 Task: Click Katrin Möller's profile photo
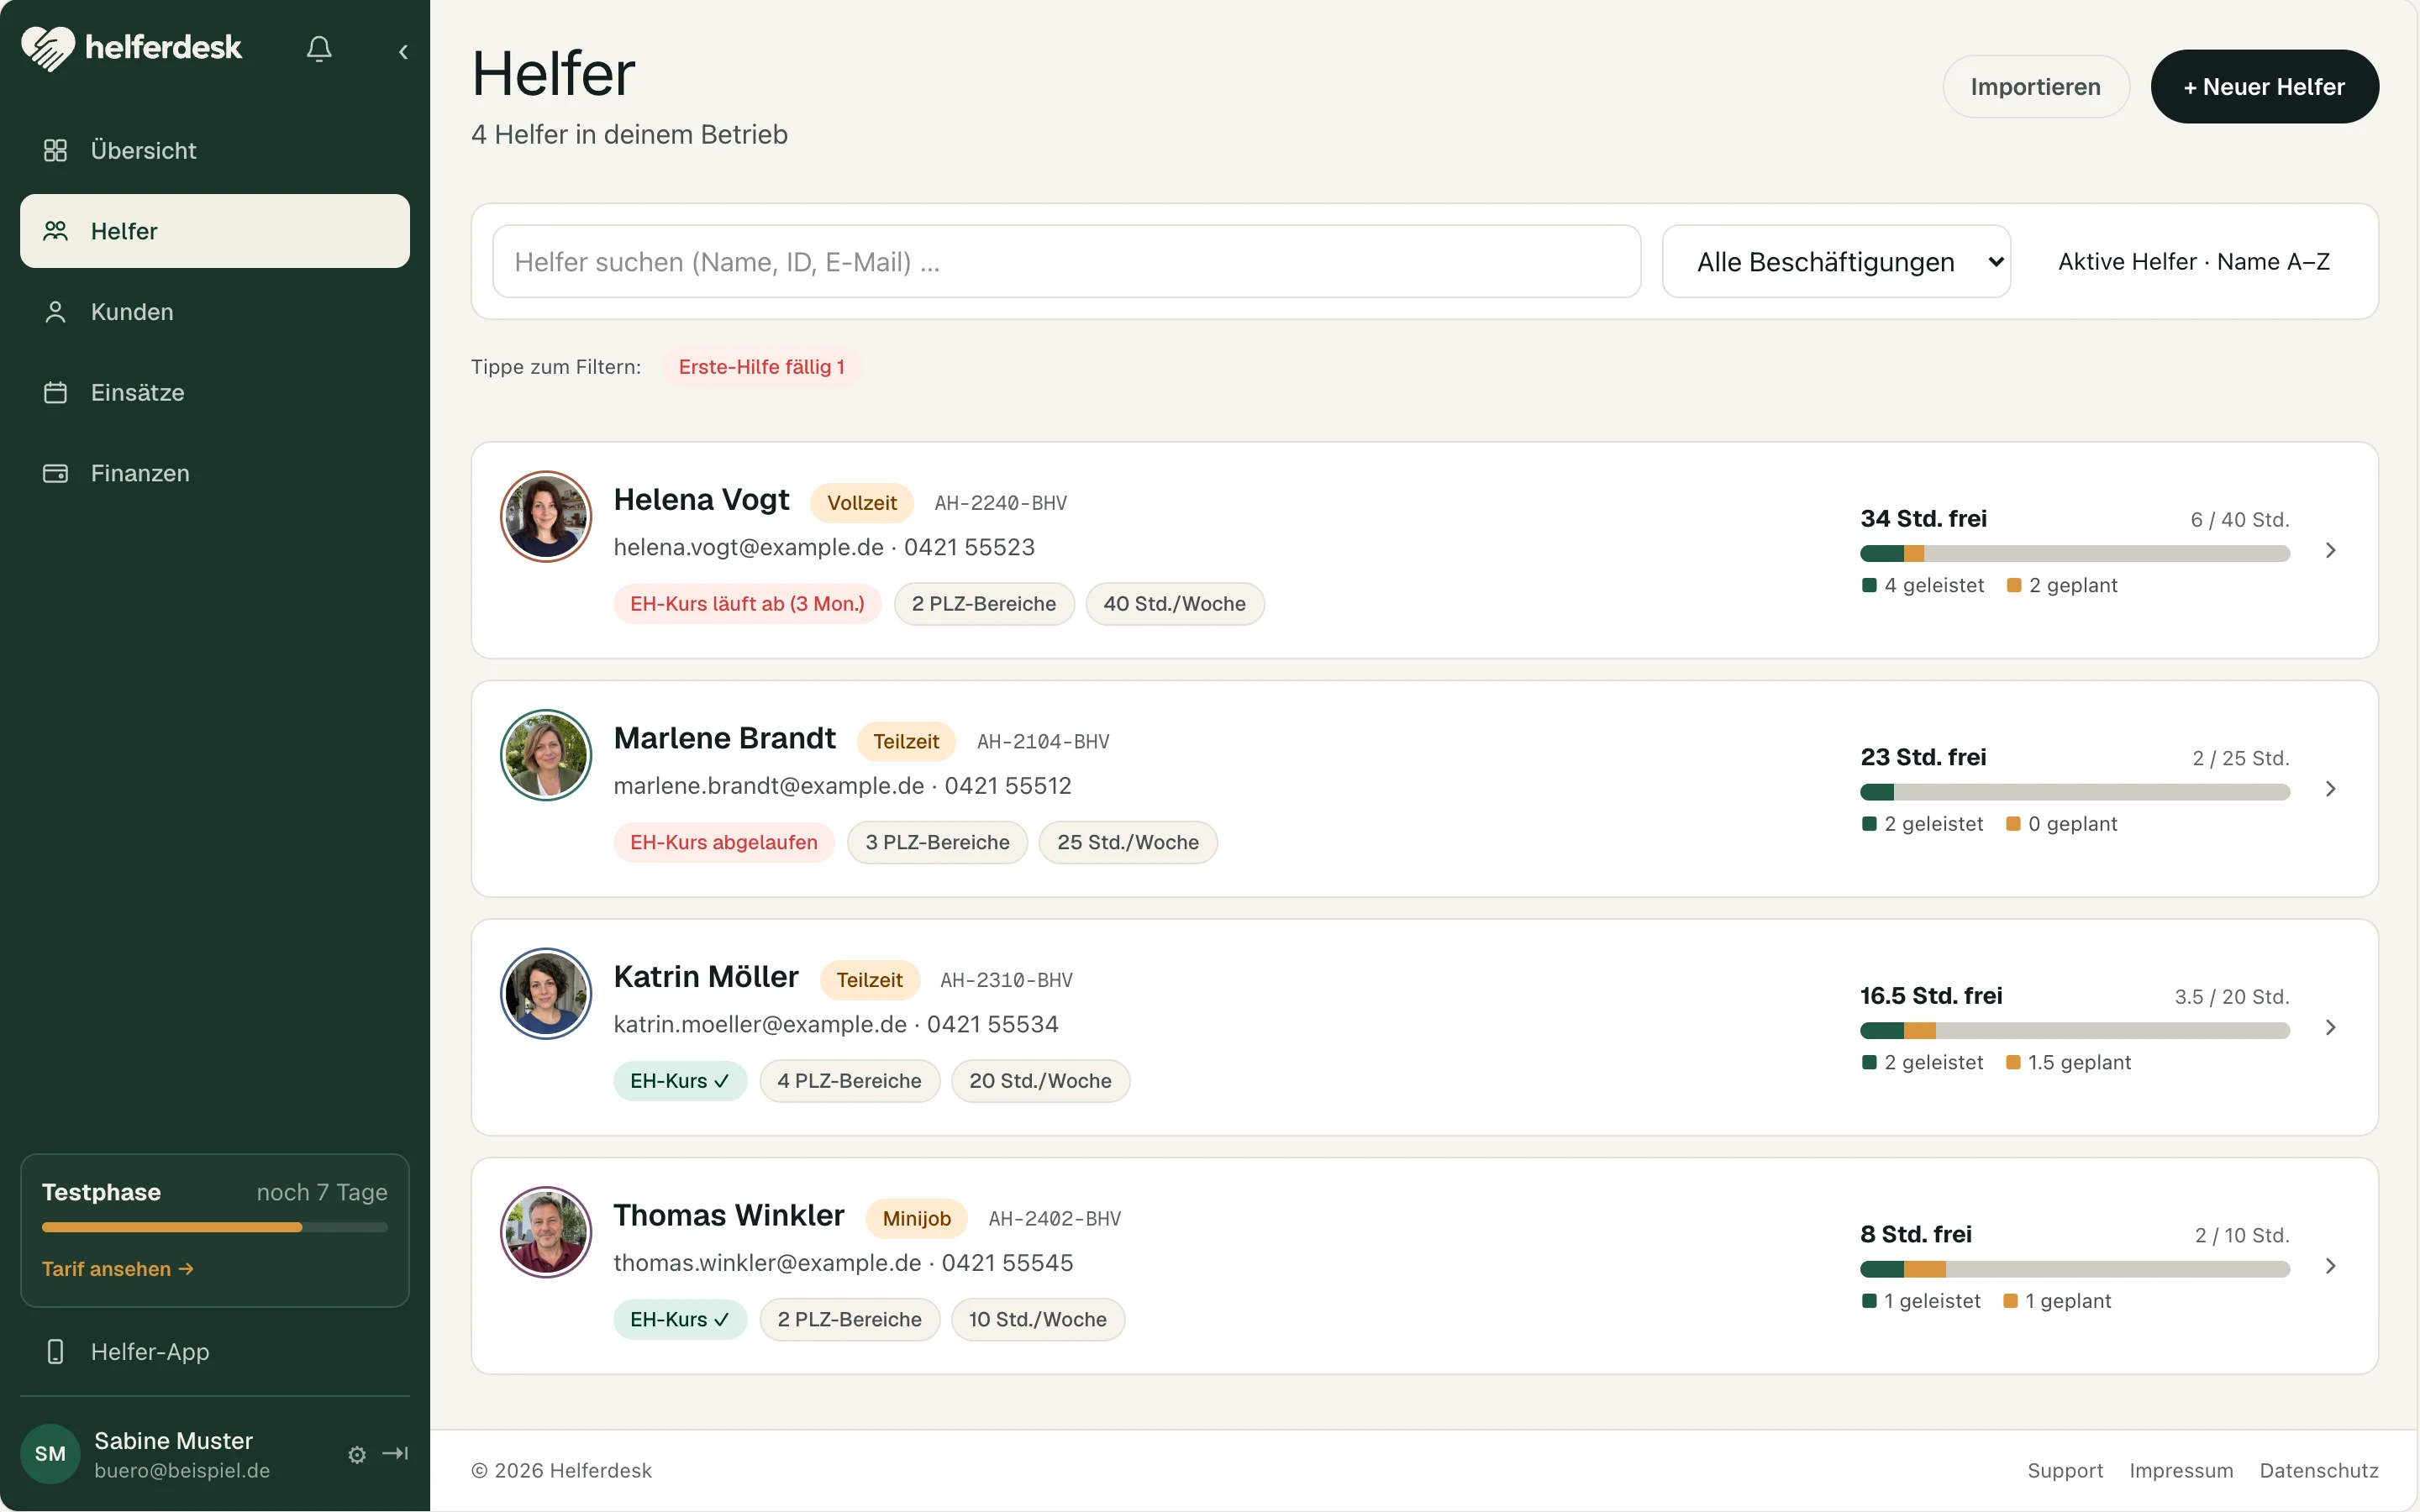pyautogui.click(x=546, y=994)
